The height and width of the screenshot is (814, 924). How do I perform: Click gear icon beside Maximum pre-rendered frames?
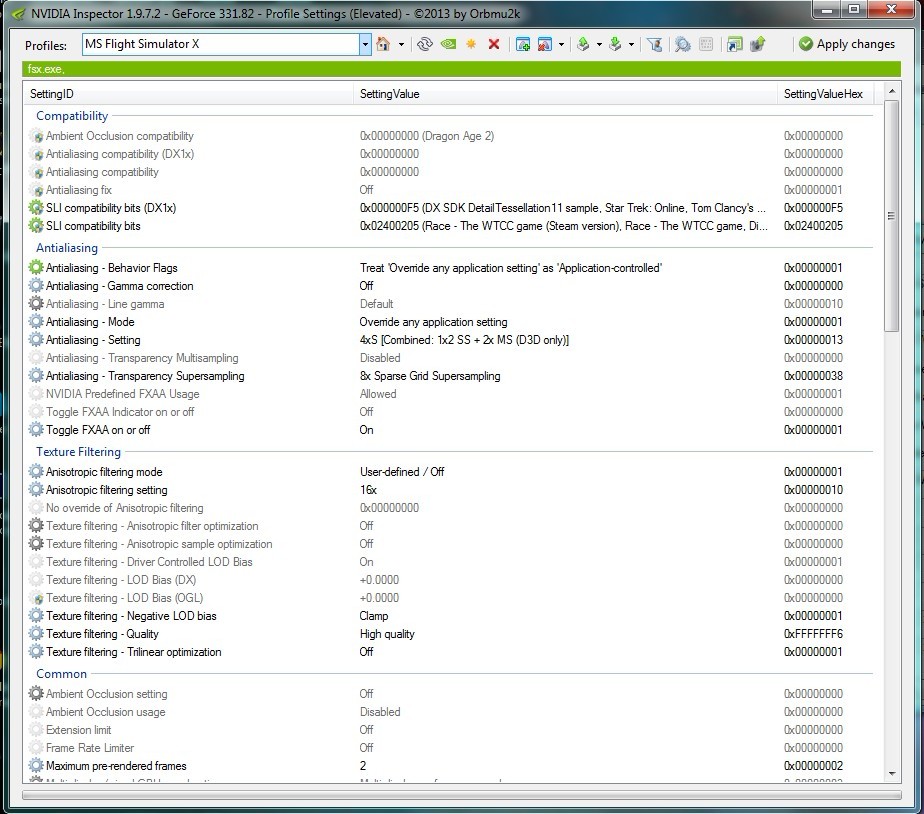click(x=36, y=766)
